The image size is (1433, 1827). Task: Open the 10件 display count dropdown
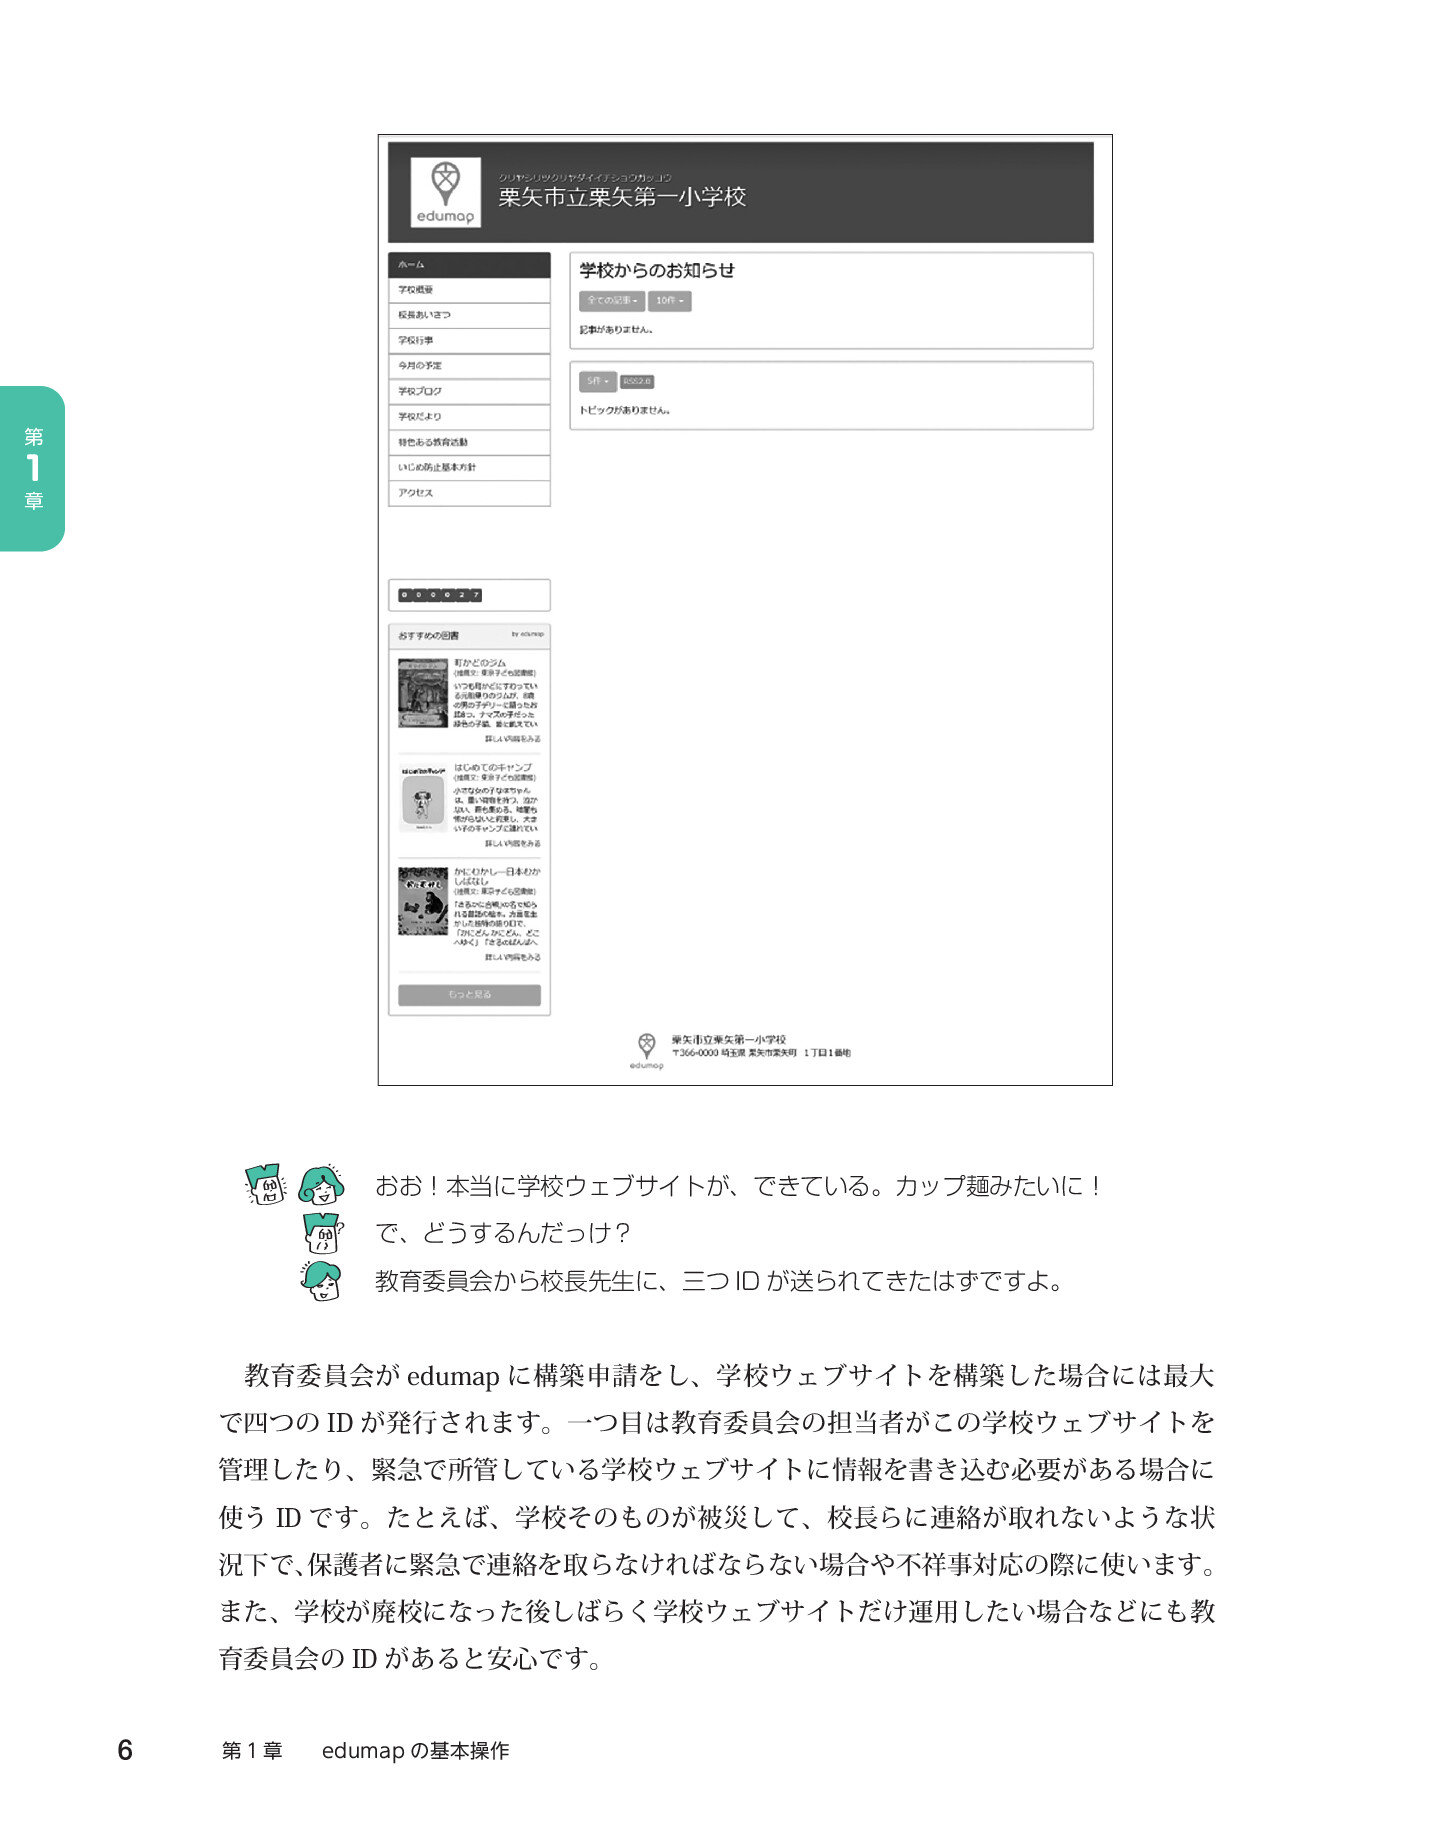tap(670, 300)
